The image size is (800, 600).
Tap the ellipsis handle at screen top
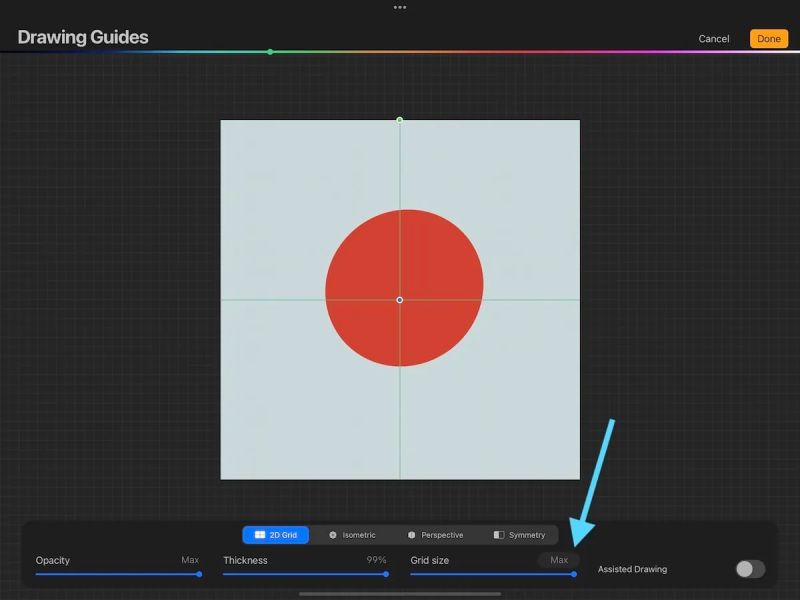[400, 7]
